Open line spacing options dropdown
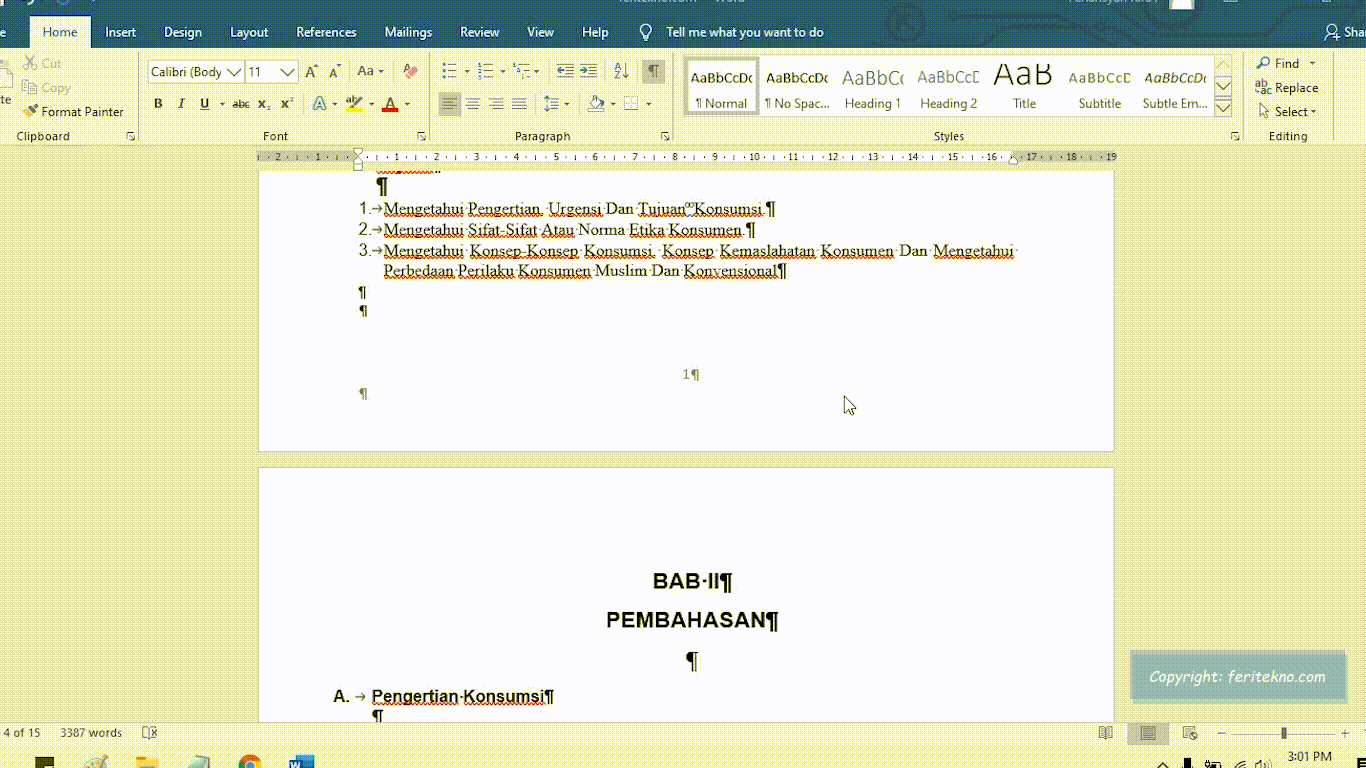 [x=556, y=104]
